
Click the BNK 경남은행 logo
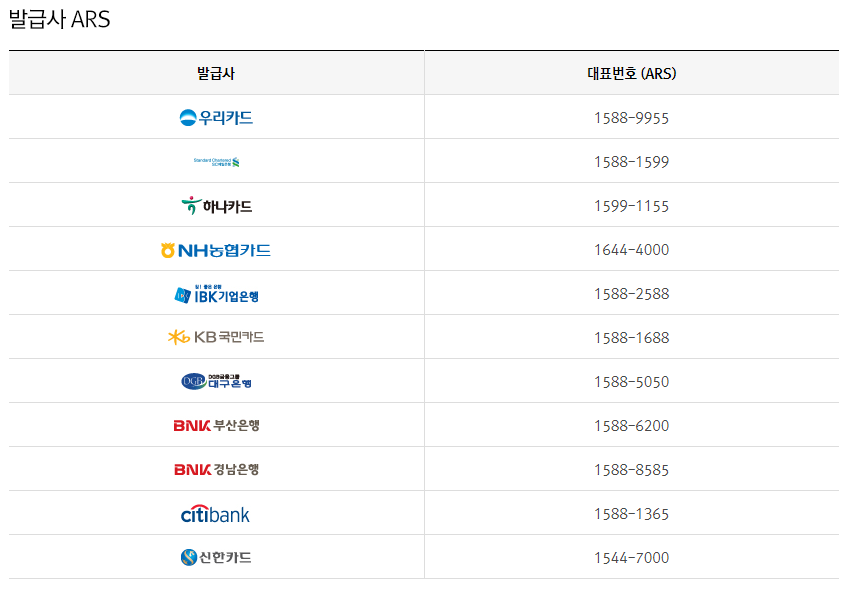coord(216,470)
